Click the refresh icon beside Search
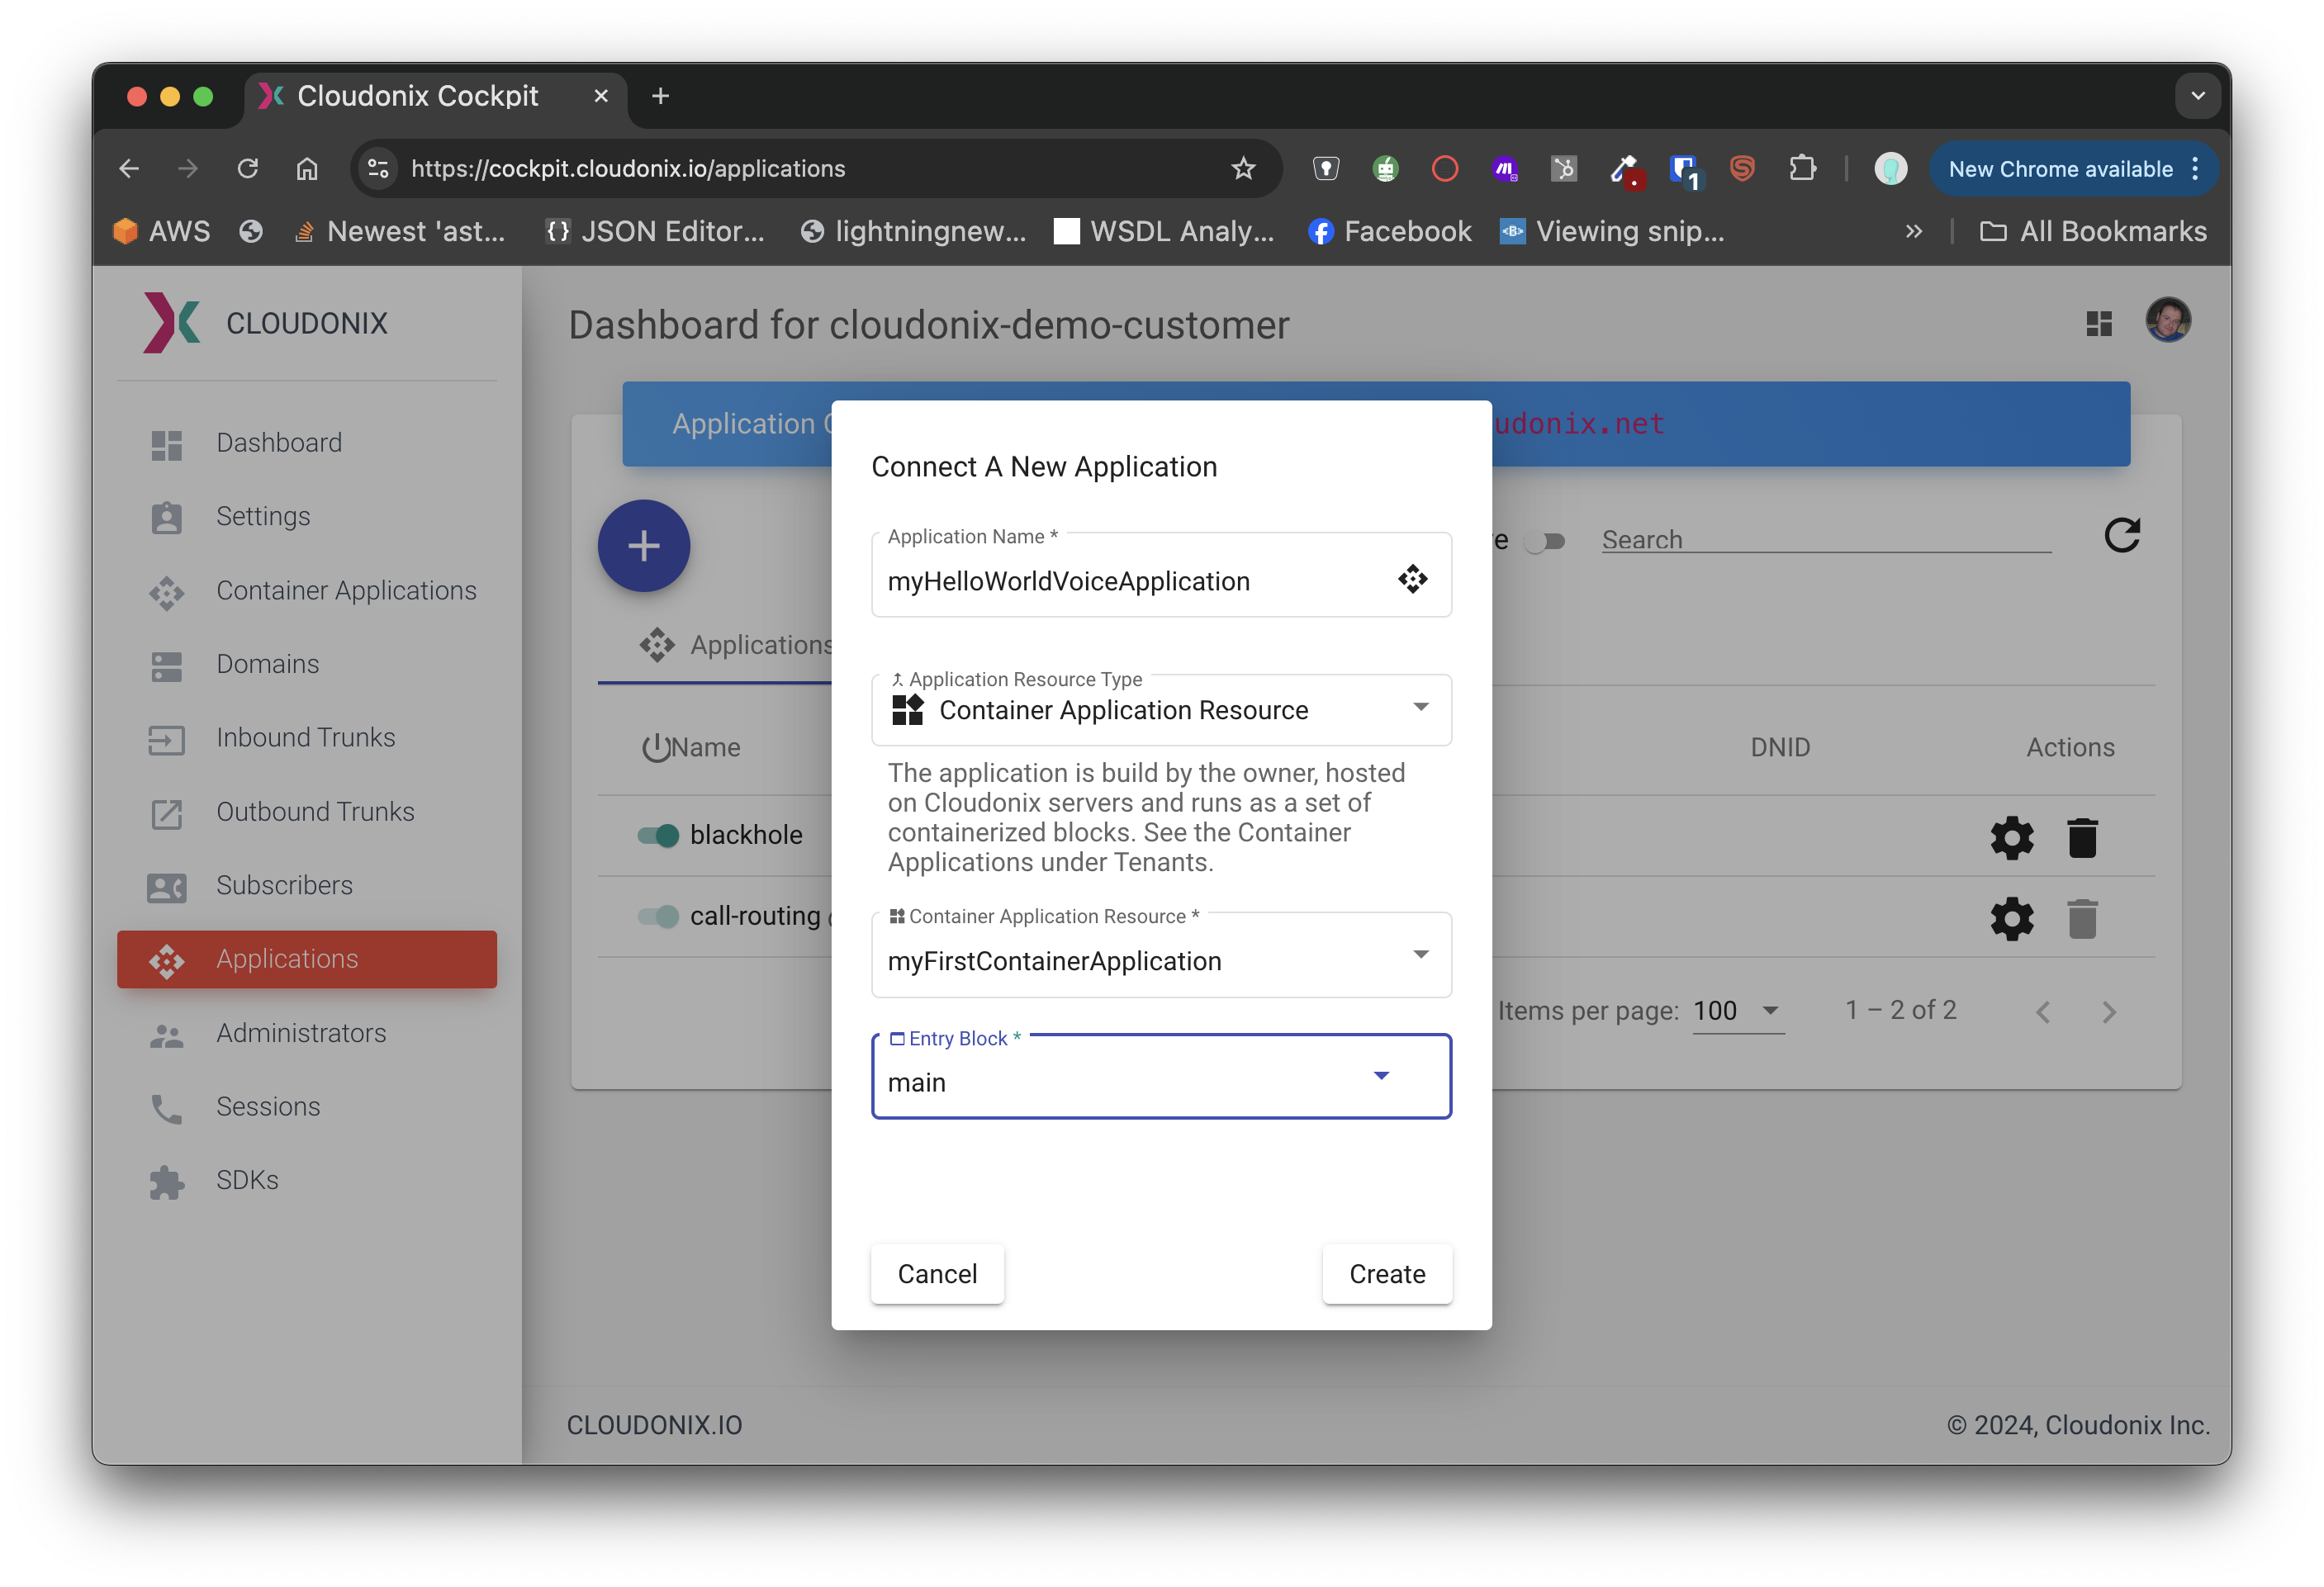2324x1587 pixels. pos(2121,536)
